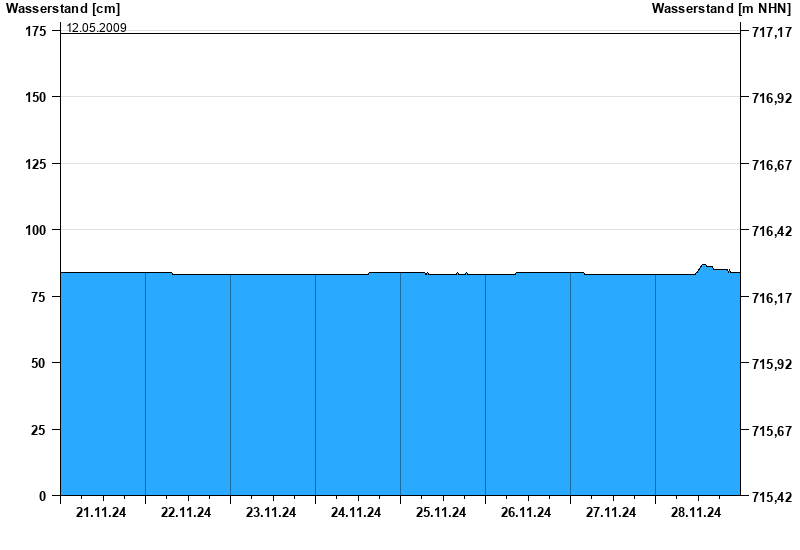The width and height of the screenshot is (800, 550).
Task: Click the 715,67 value on right axis
Action: [x=772, y=431]
